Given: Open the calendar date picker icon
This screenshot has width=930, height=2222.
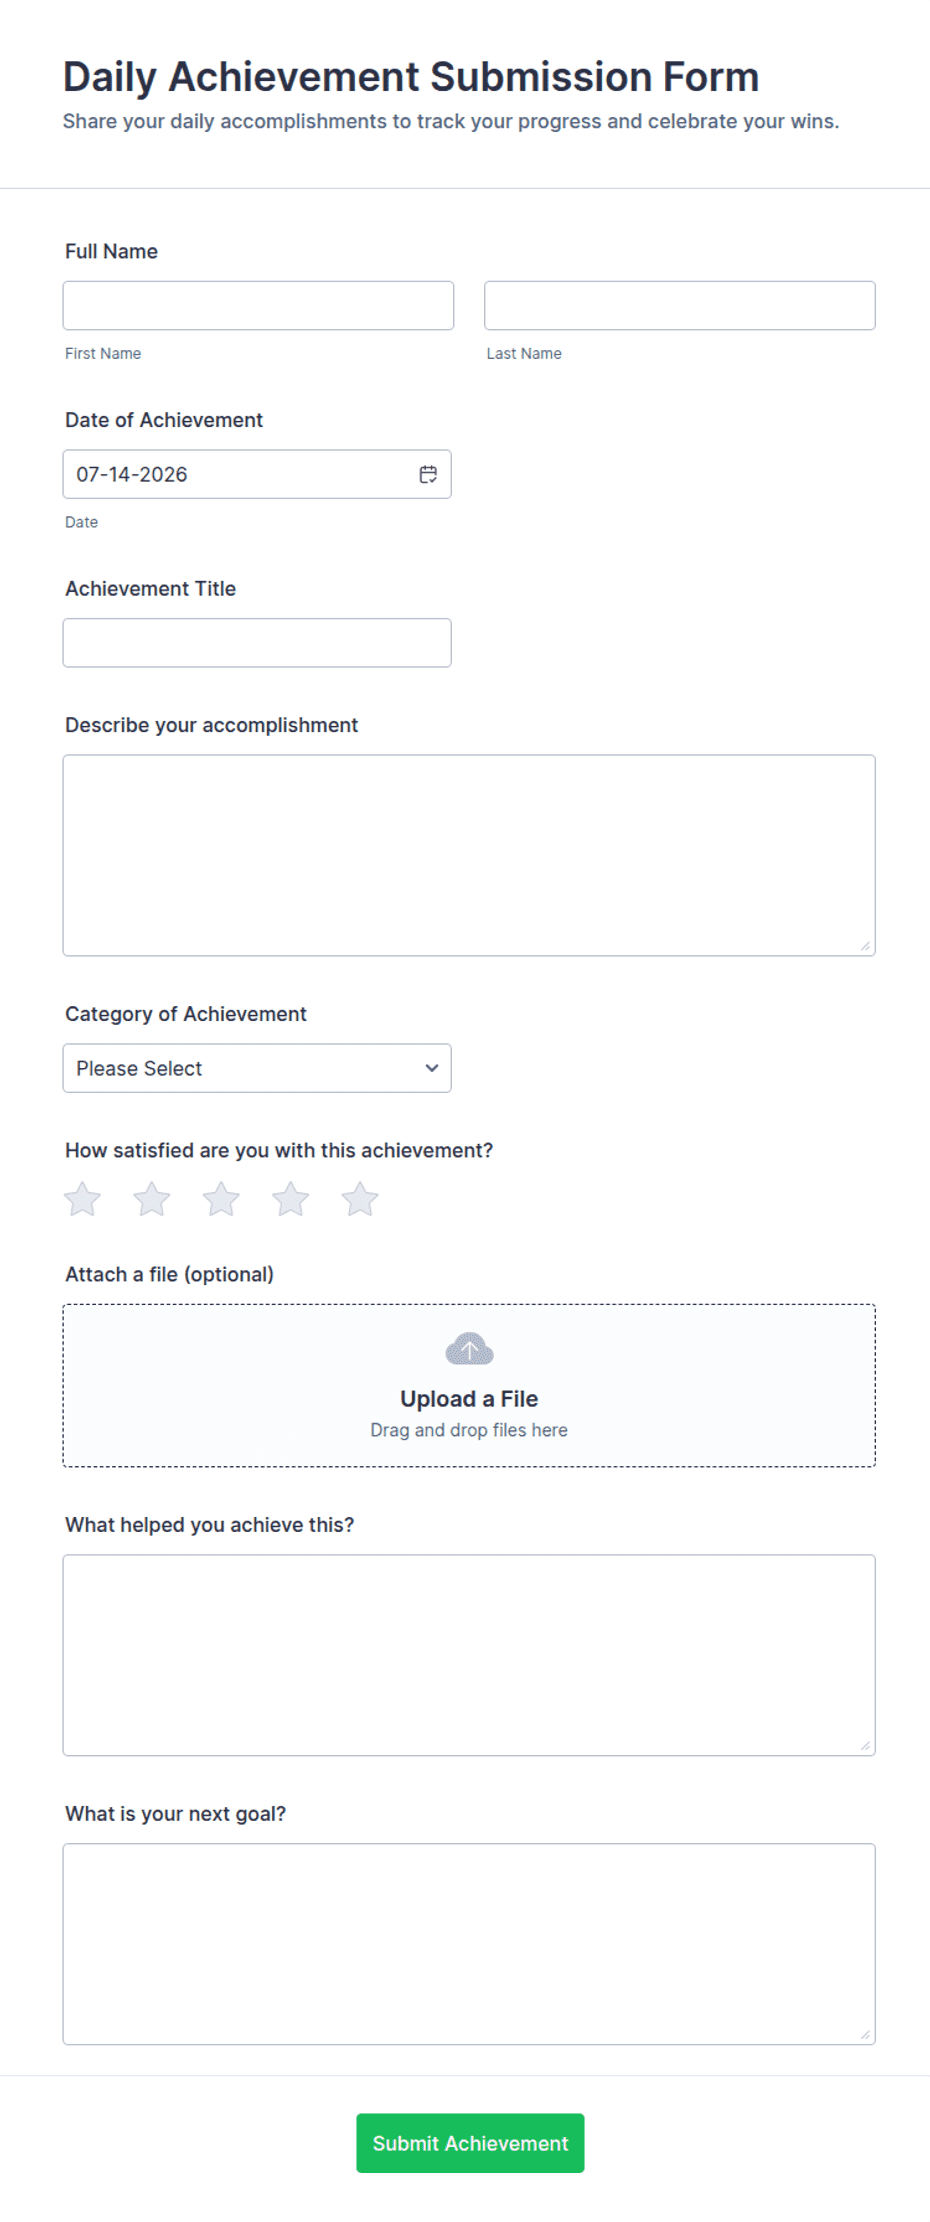Looking at the screenshot, I should click(428, 474).
